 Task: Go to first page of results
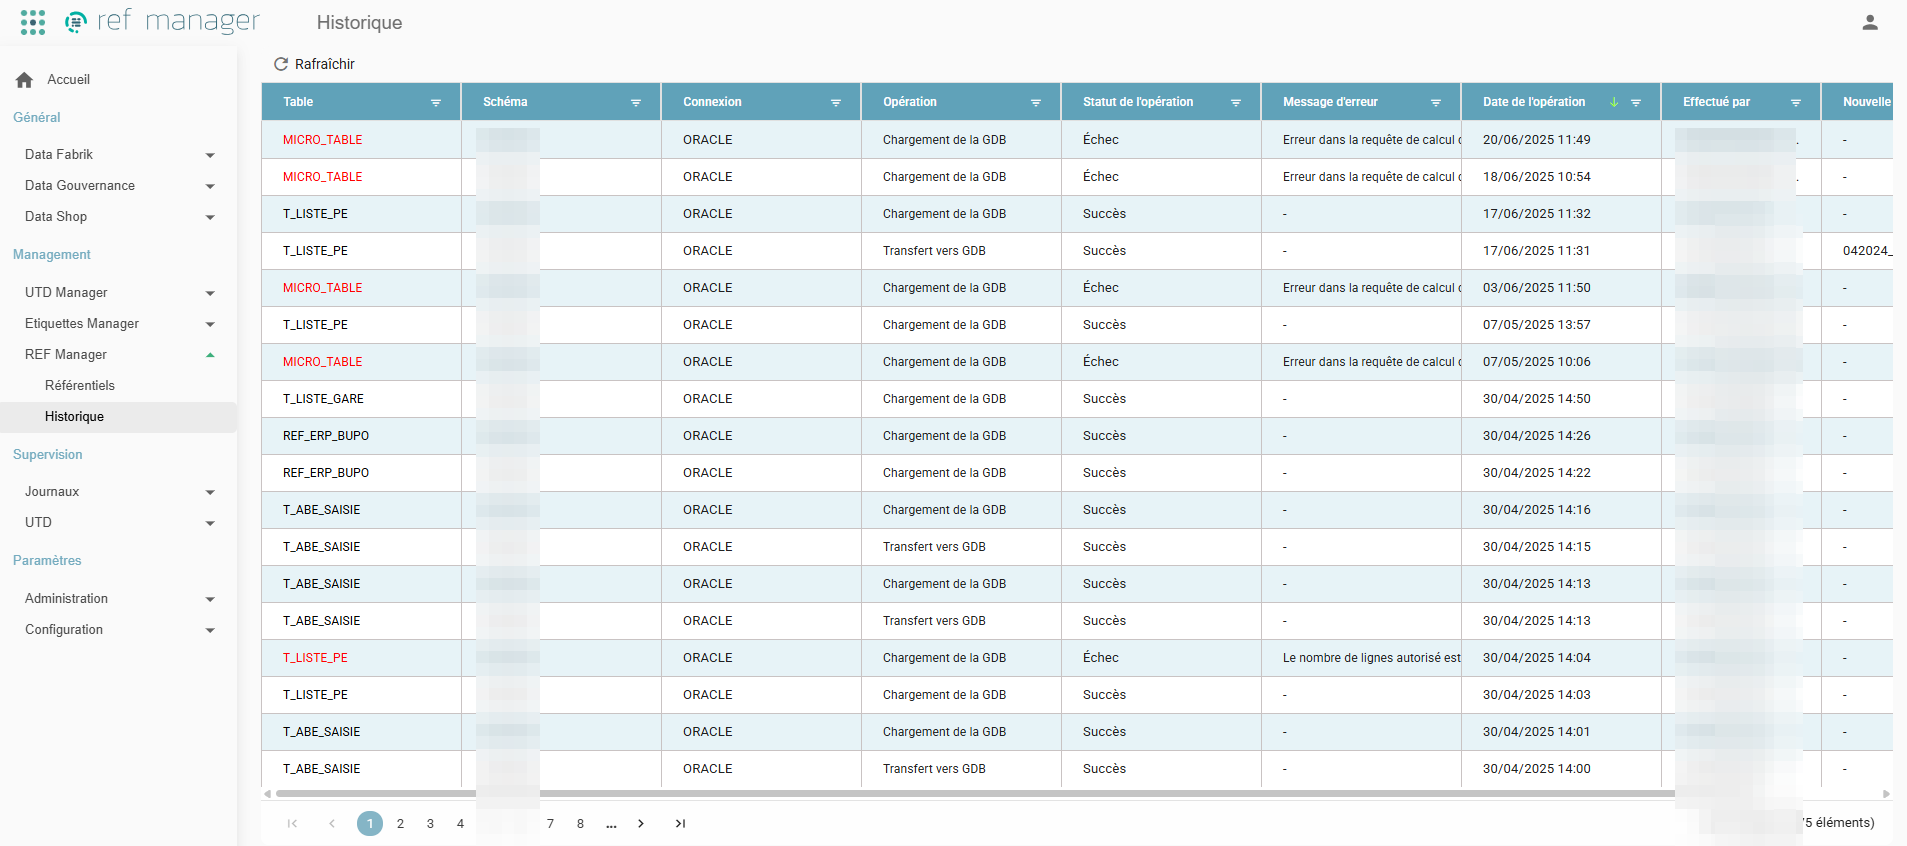click(x=292, y=824)
